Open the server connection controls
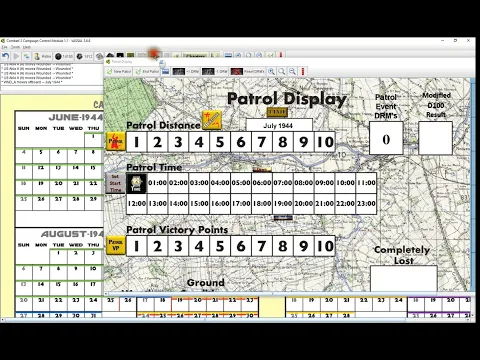Screen dimensions: 480x360 (26, 56)
